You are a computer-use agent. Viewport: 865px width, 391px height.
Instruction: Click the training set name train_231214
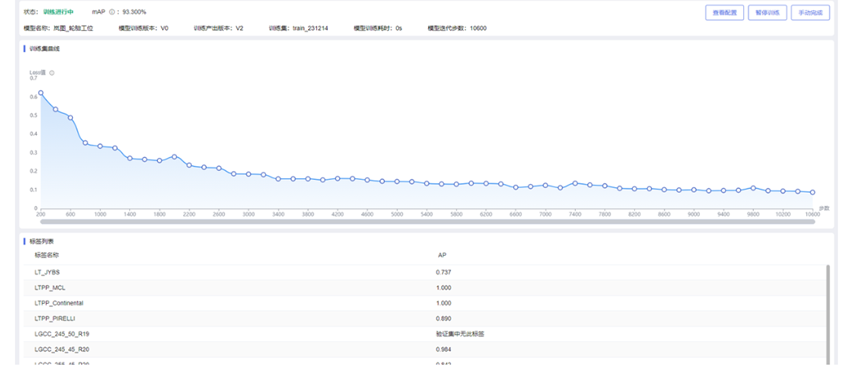tap(310, 28)
